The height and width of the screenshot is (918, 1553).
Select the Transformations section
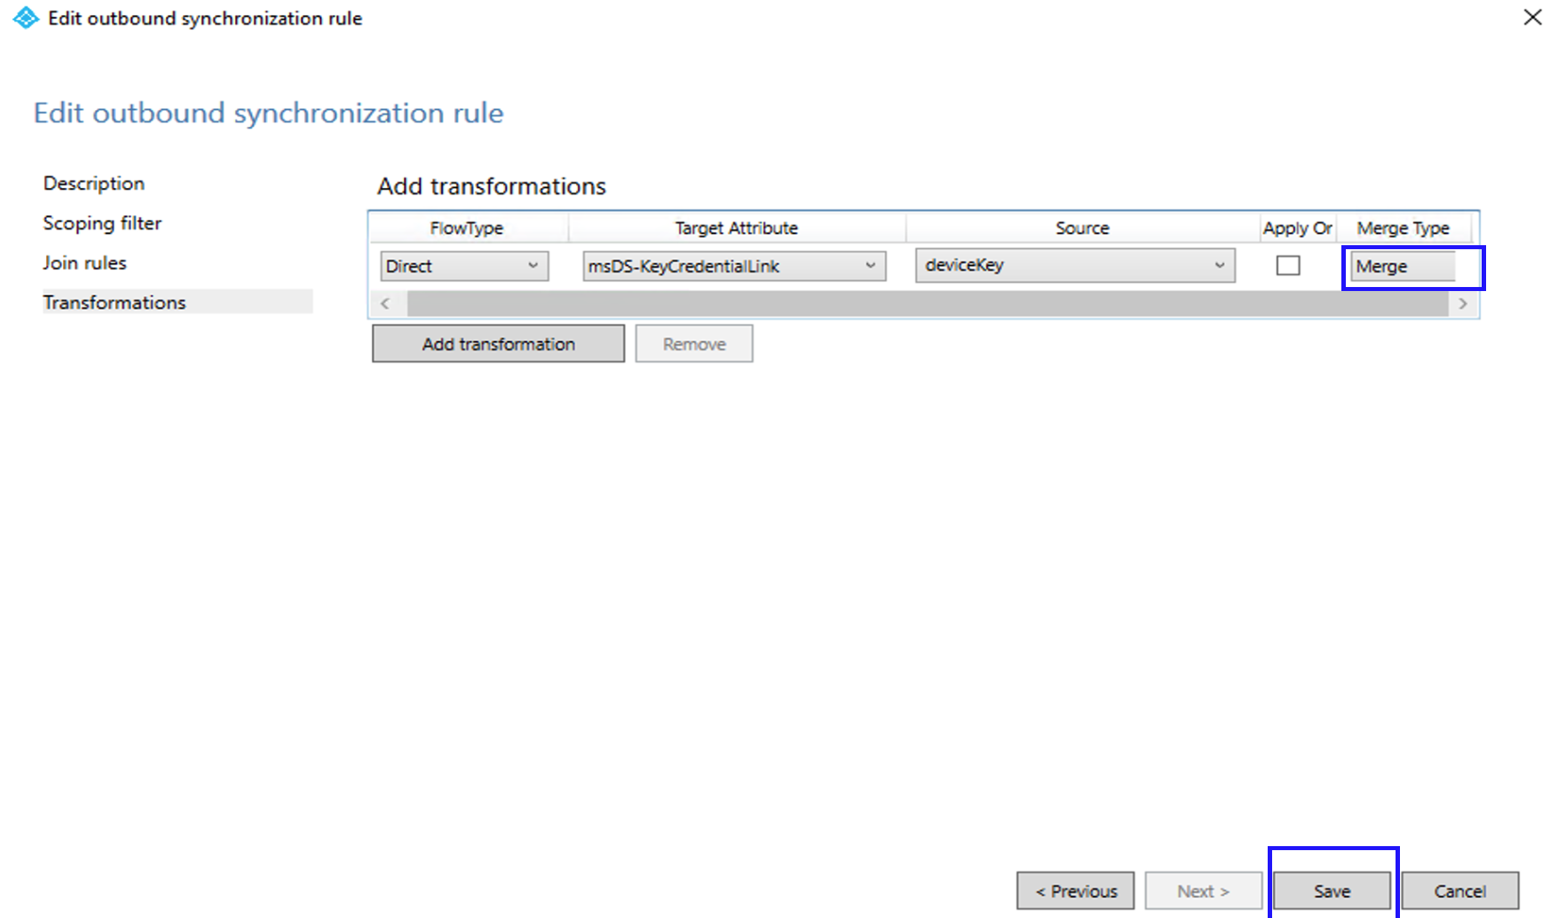pyautogui.click(x=113, y=301)
